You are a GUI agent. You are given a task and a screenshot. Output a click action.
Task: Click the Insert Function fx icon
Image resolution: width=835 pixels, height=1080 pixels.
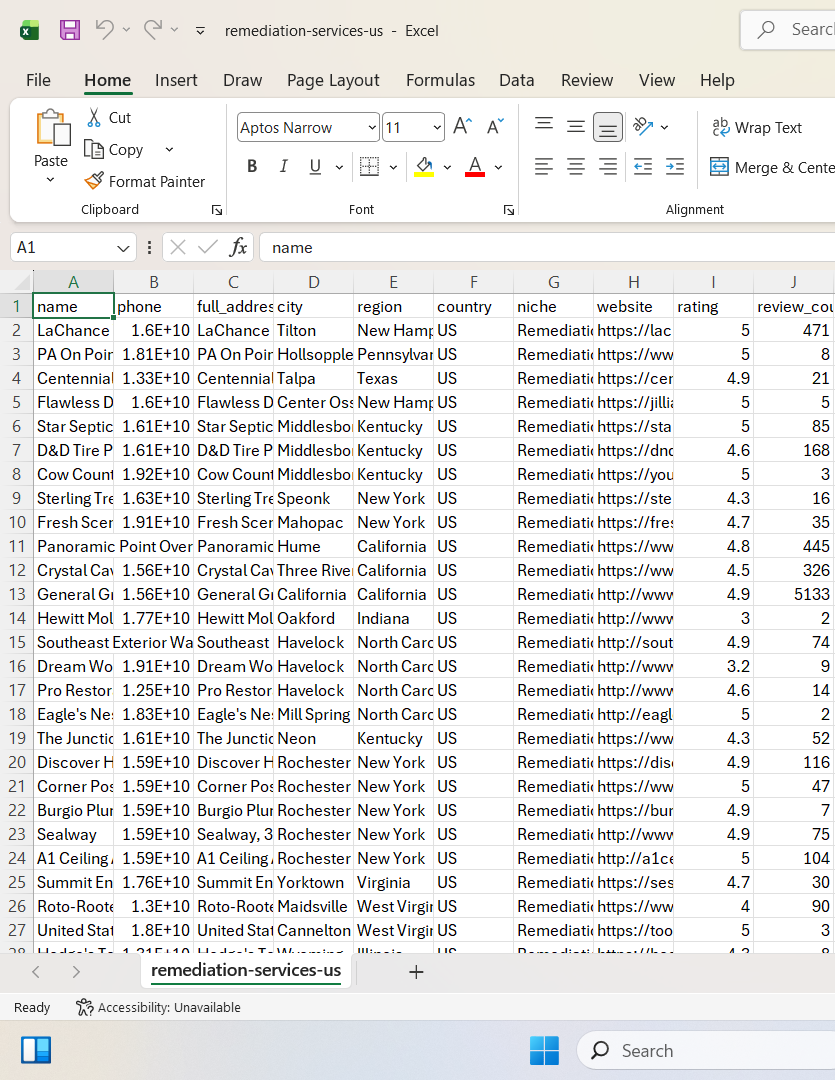[238, 247]
